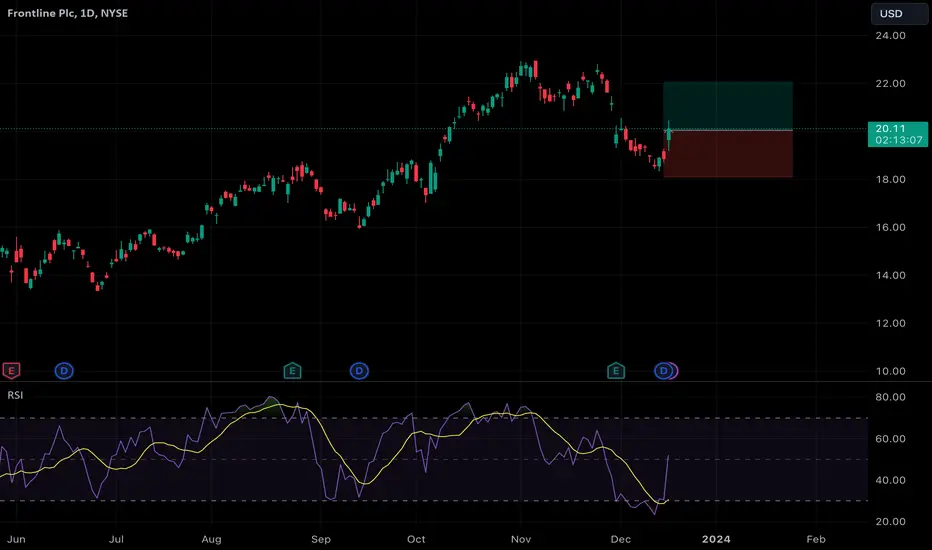
Task: Click the 24.00 price axis label
Action: click(x=890, y=36)
